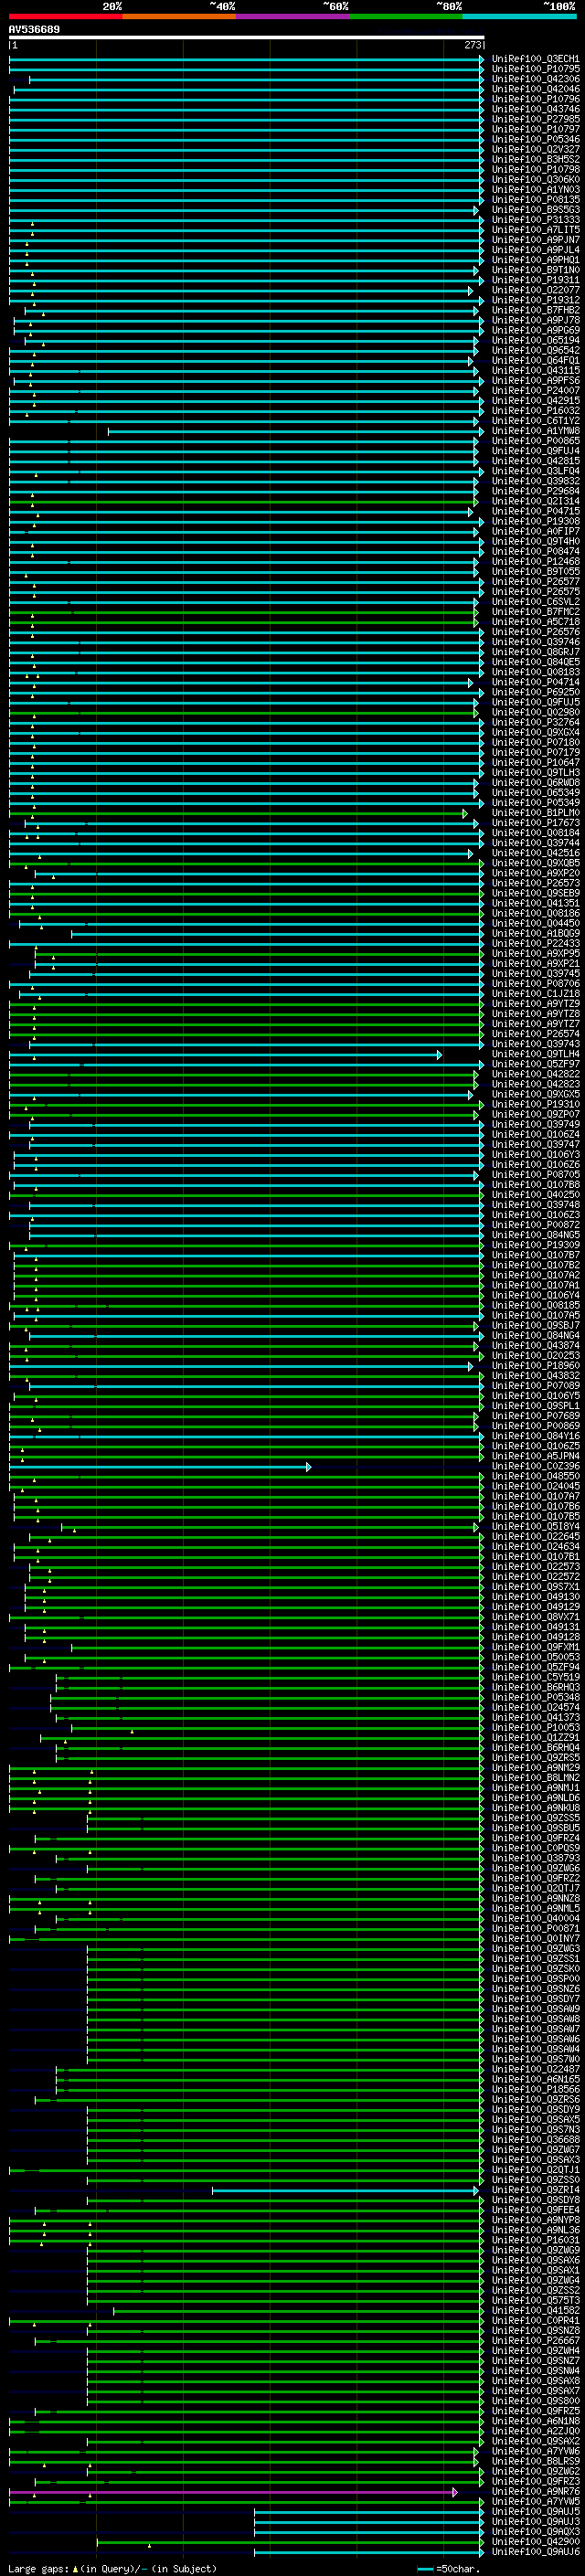Open the UniRef100_Q3ECH1 hit label

coord(535,59)
